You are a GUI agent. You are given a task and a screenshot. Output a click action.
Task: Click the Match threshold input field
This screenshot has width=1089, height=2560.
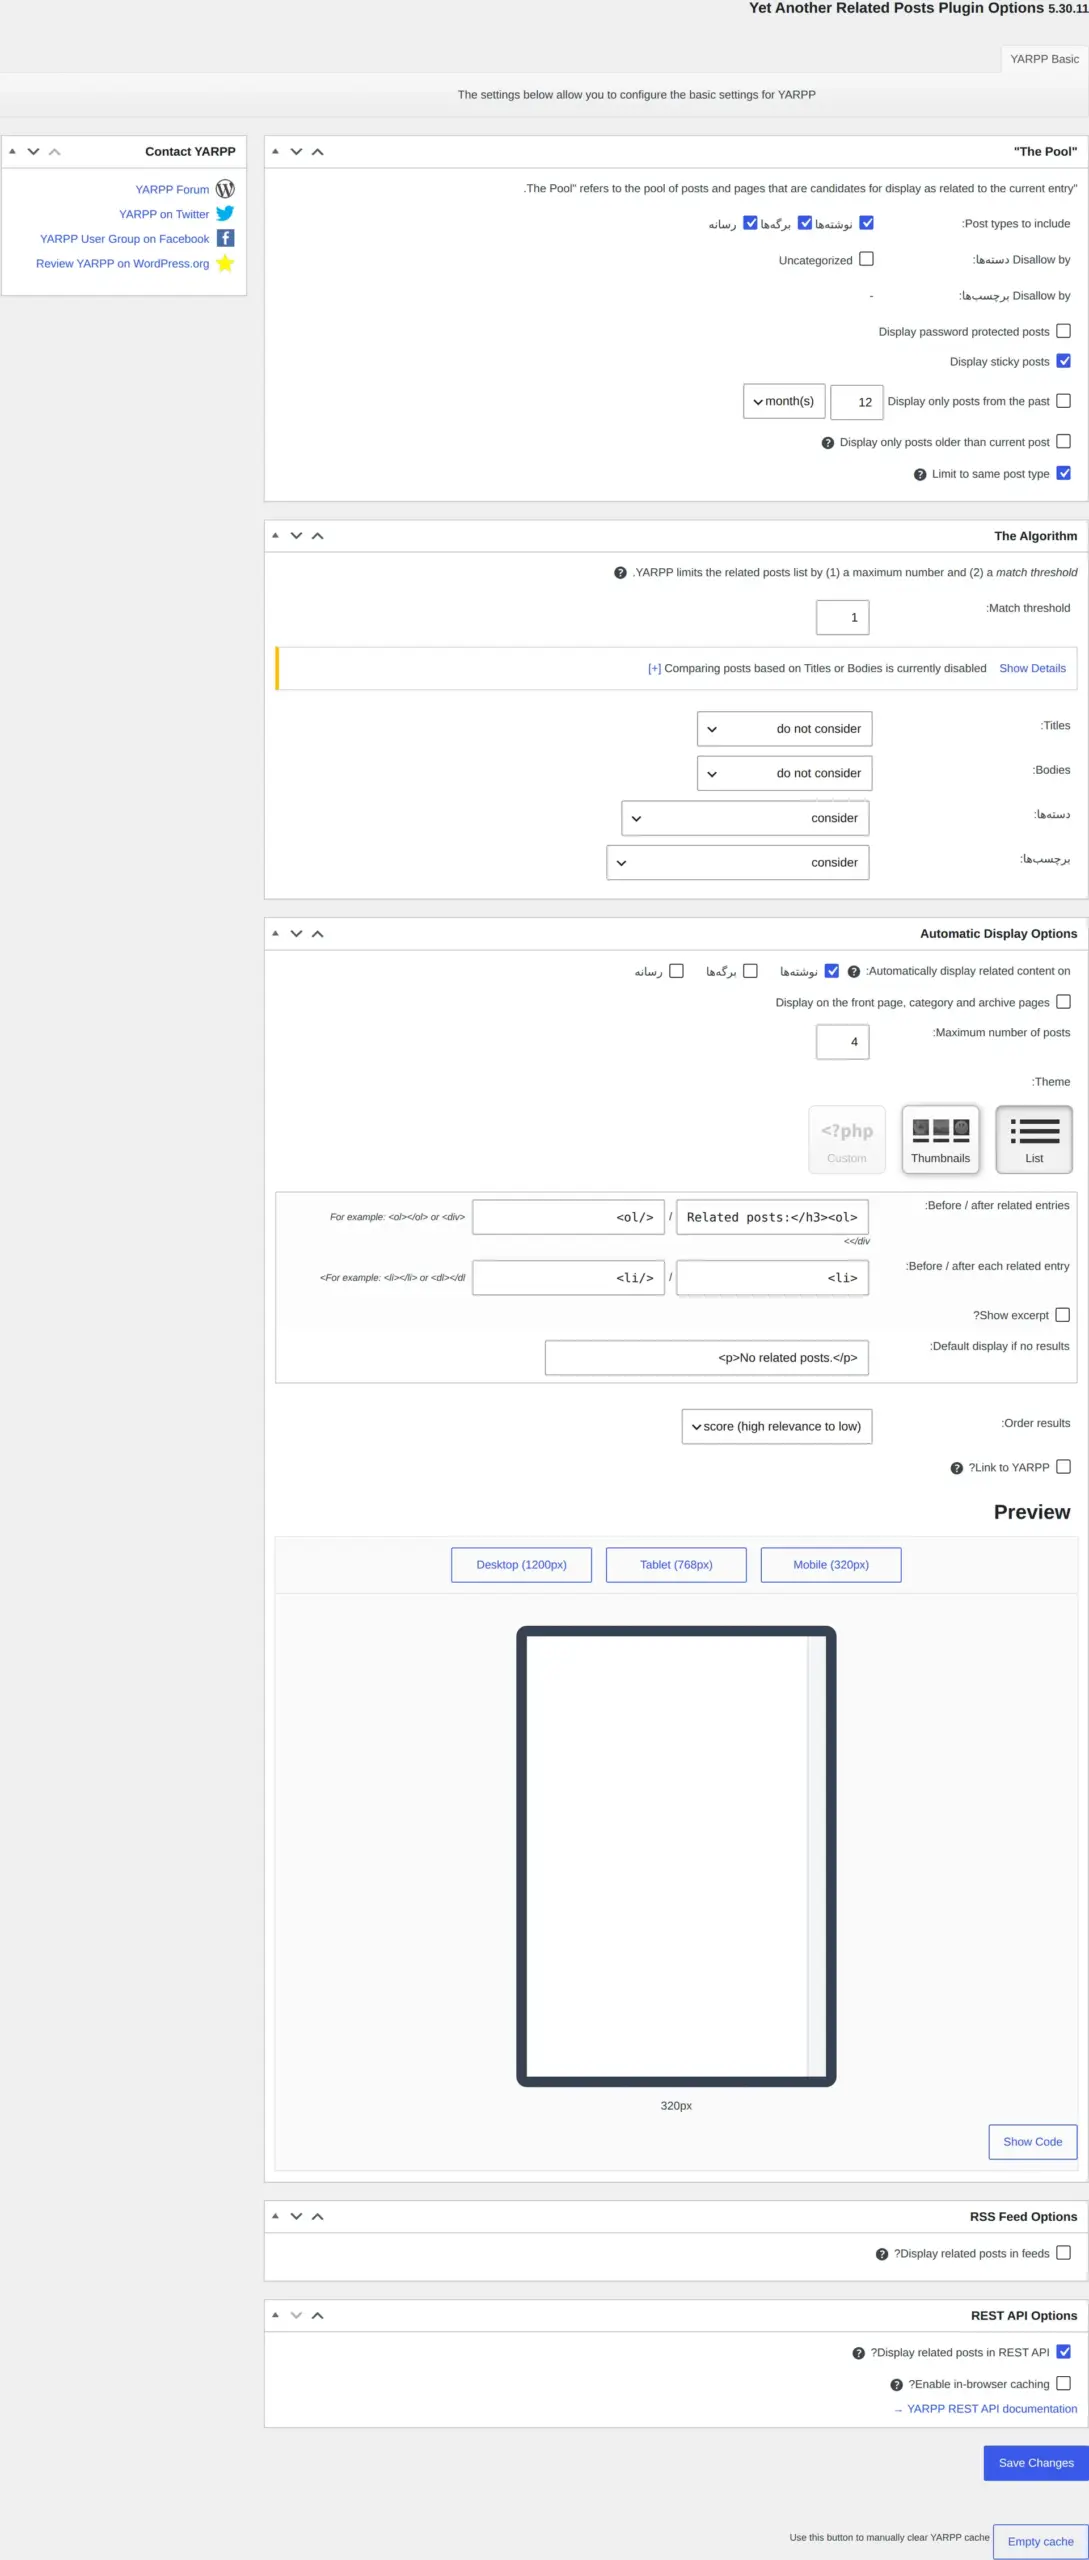tap(843, 618)
